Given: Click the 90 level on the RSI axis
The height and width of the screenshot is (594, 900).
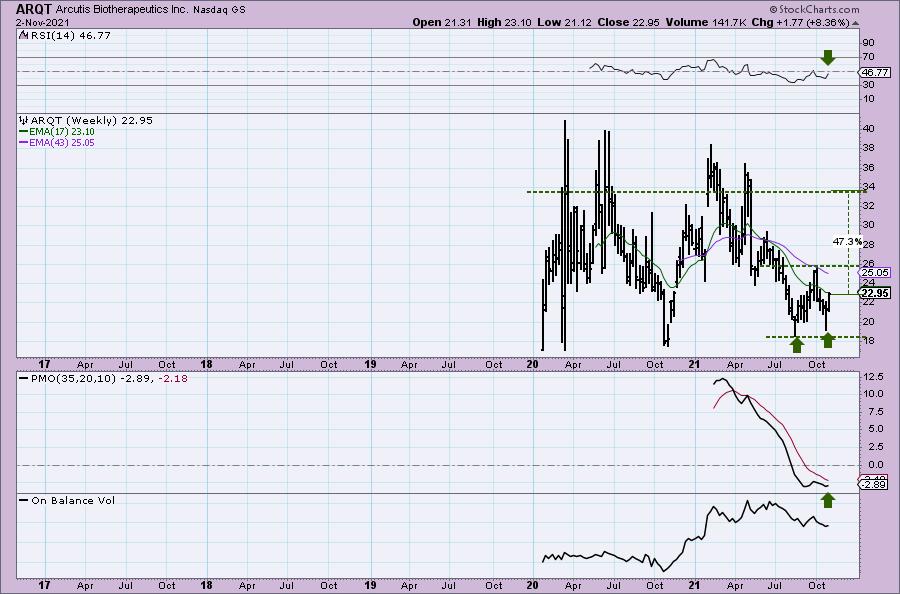Looking at the screenshot, I should (x=869, y=42).
